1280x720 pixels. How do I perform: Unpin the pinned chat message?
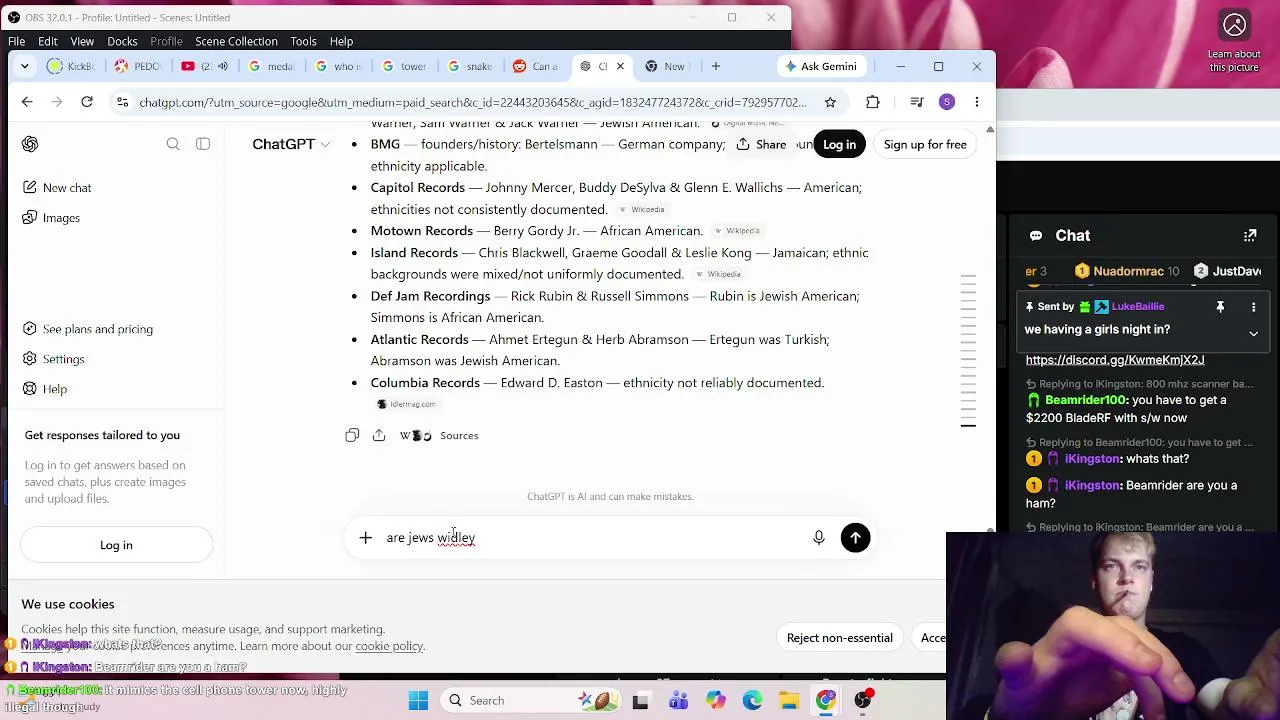click(1220, 307)
